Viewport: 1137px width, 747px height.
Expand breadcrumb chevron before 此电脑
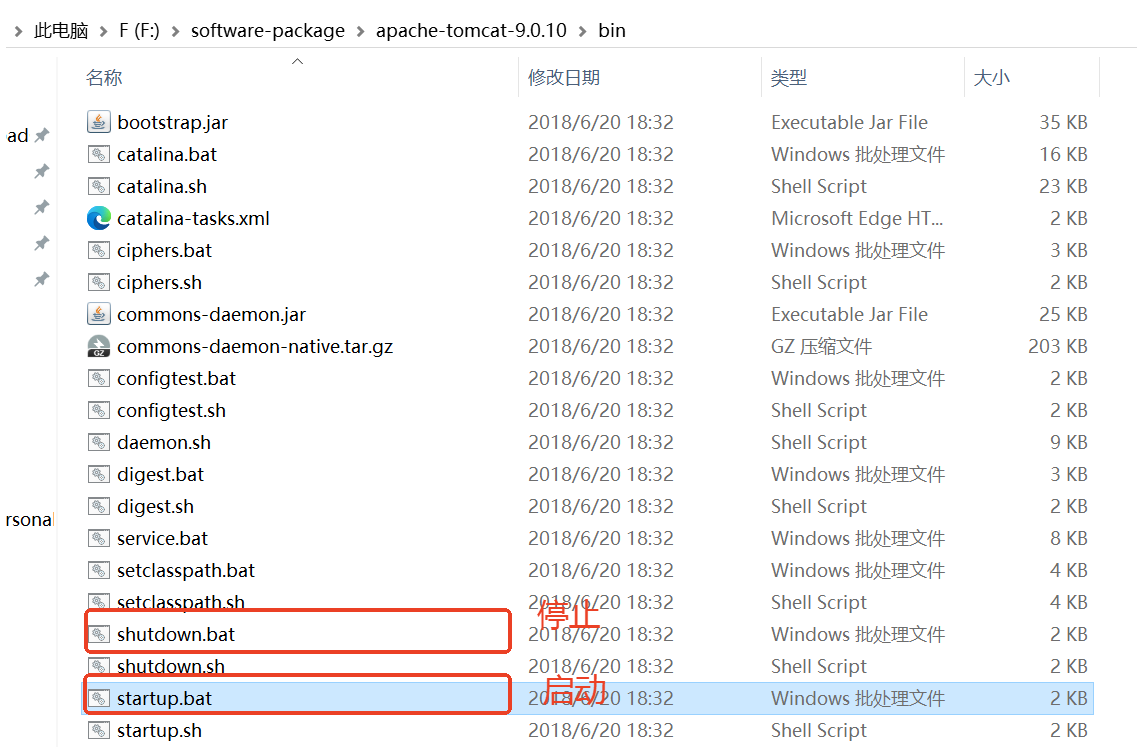pyautogui.click(x=18, y=31)
